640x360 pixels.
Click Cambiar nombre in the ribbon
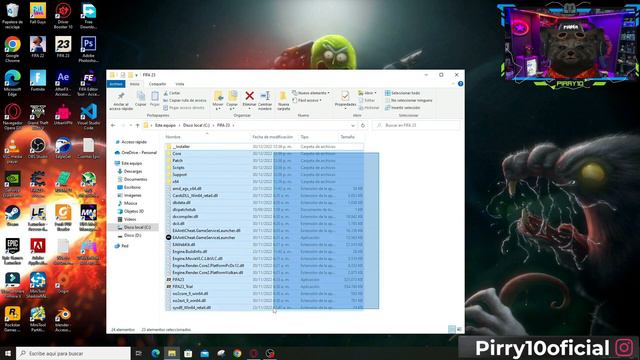[x=265, y=100]
